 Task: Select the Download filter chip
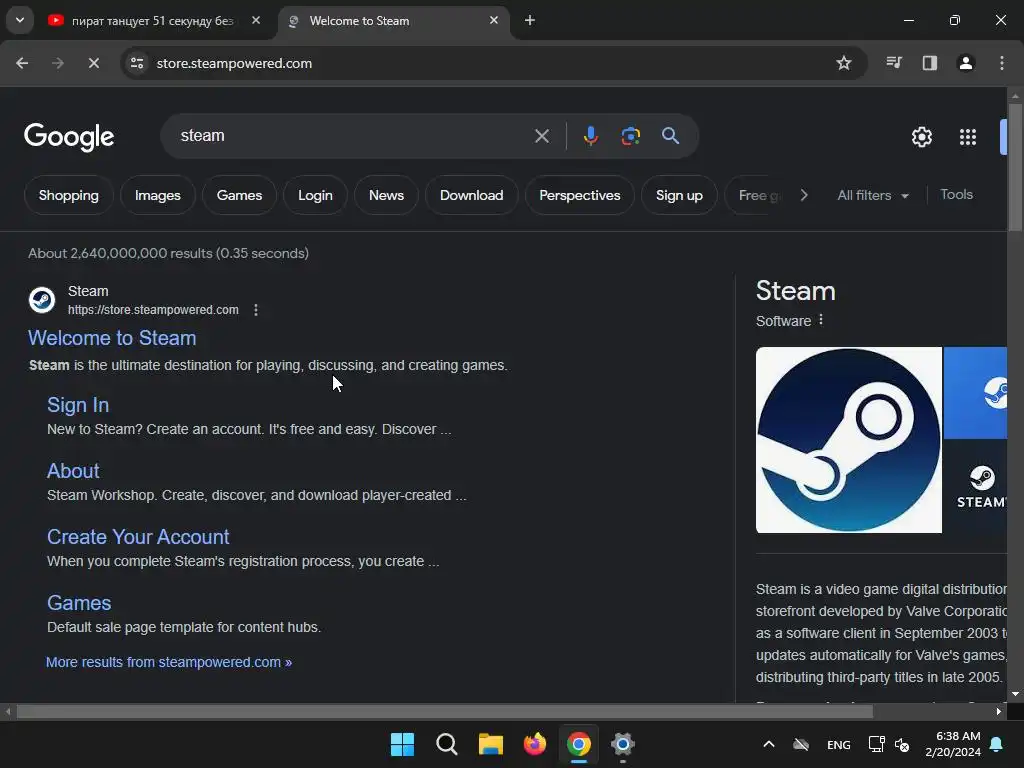point(472,195)
